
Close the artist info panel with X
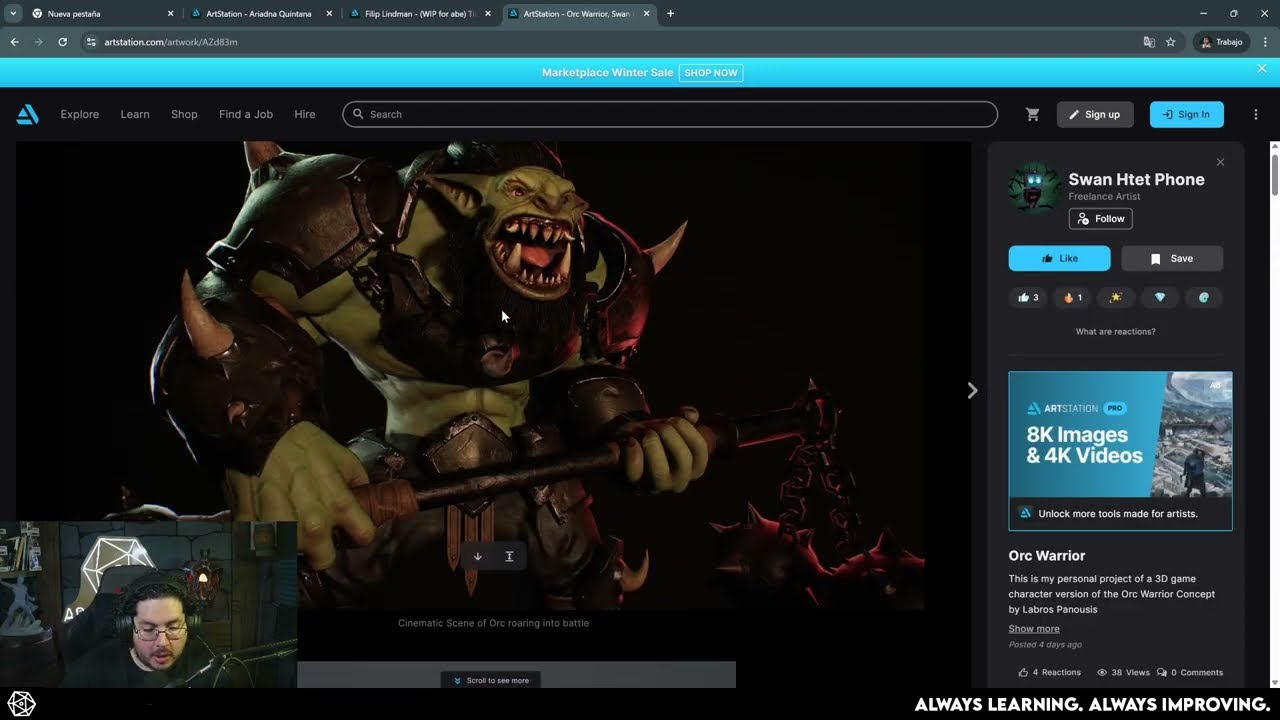point(1220,162)
